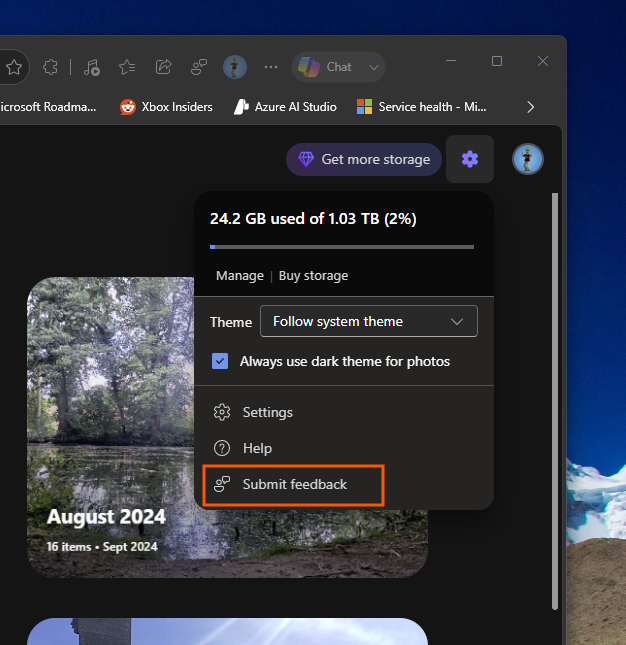626x645 pixels.
Task: Click Get more storage button
Action: (364, 159)
